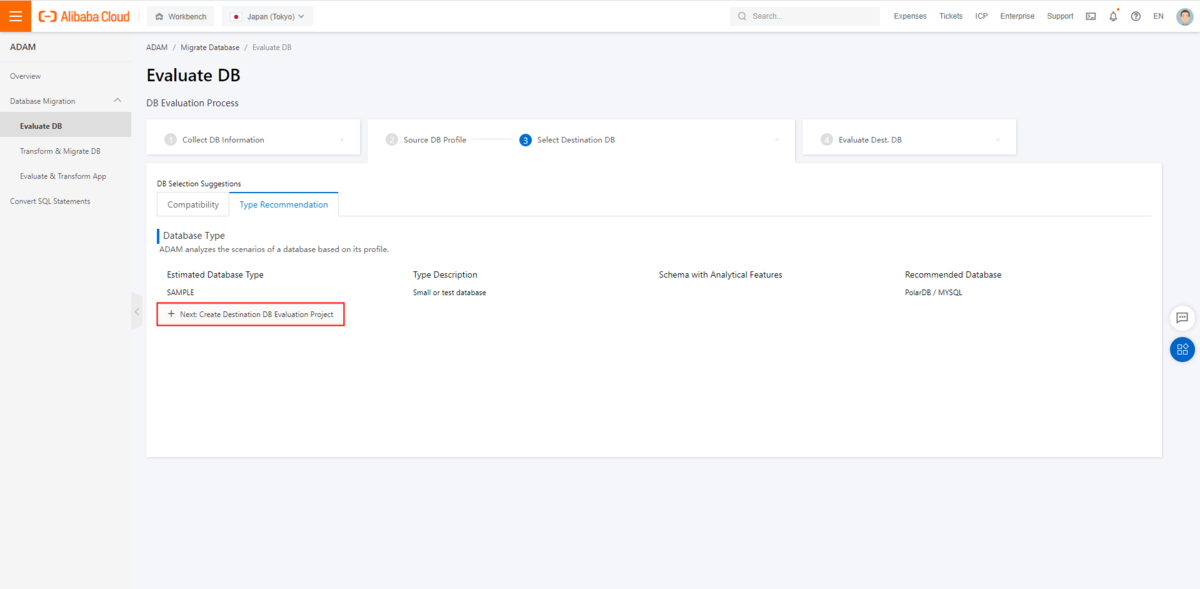Open the Tickets link
The width and height of the screenshot is (1200, 589).
pos(951,16)
